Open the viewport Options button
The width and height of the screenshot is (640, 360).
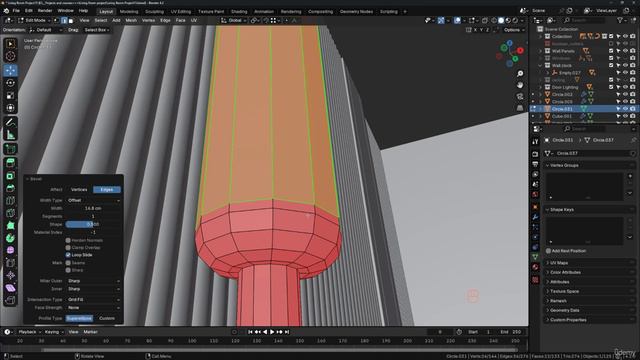pyautogui.click(x=513, y=30)
